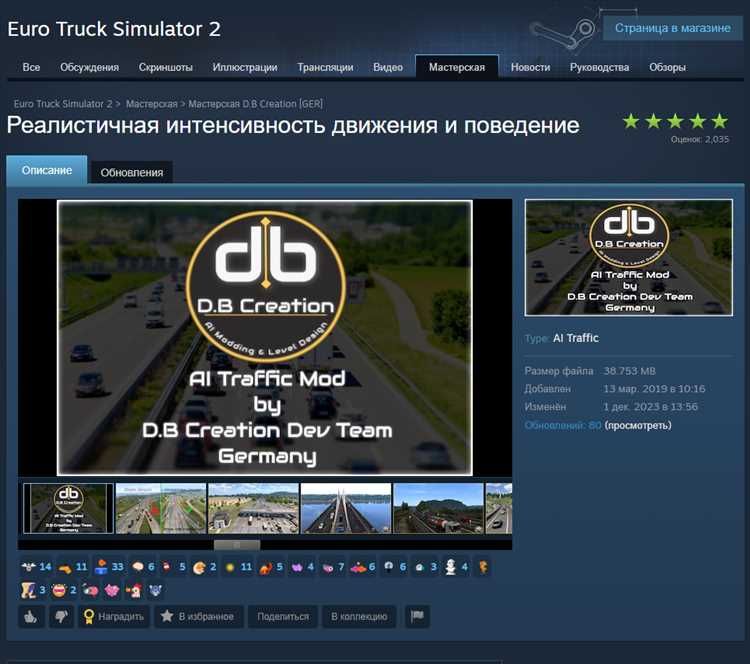The height and width of the screenshot is (664, 750).
Task: Select the first D.B Creation logo thumbnail
Action: [x=68, y=508]
